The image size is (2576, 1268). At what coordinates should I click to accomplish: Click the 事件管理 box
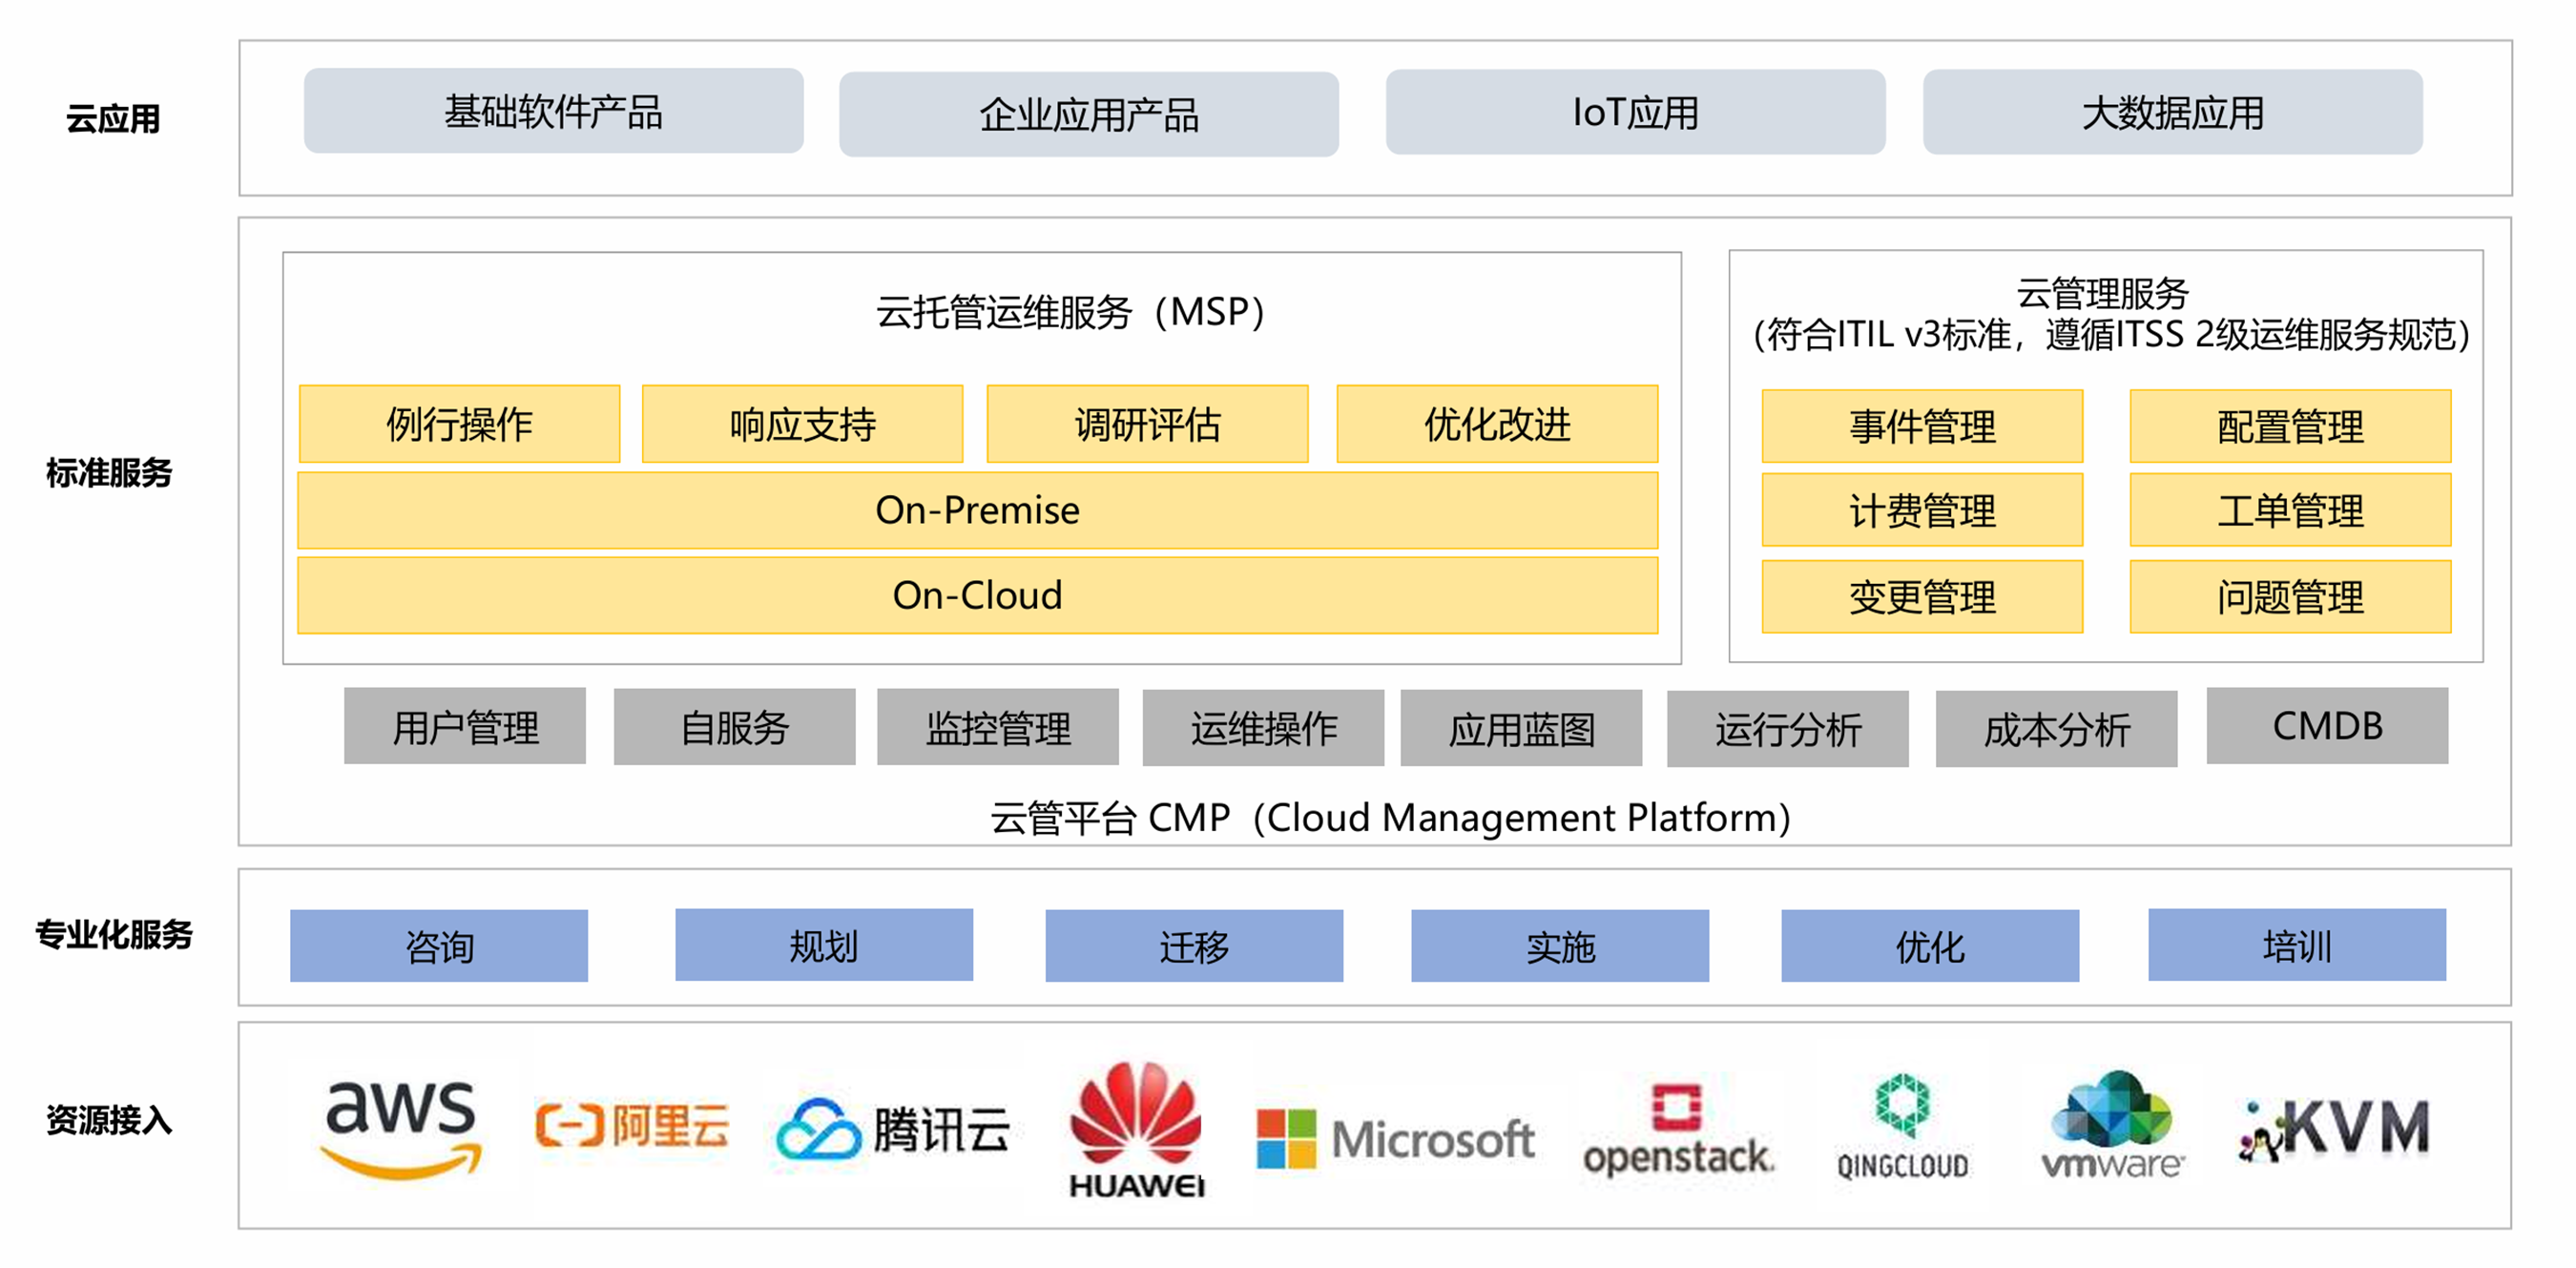click(1921, 426)
